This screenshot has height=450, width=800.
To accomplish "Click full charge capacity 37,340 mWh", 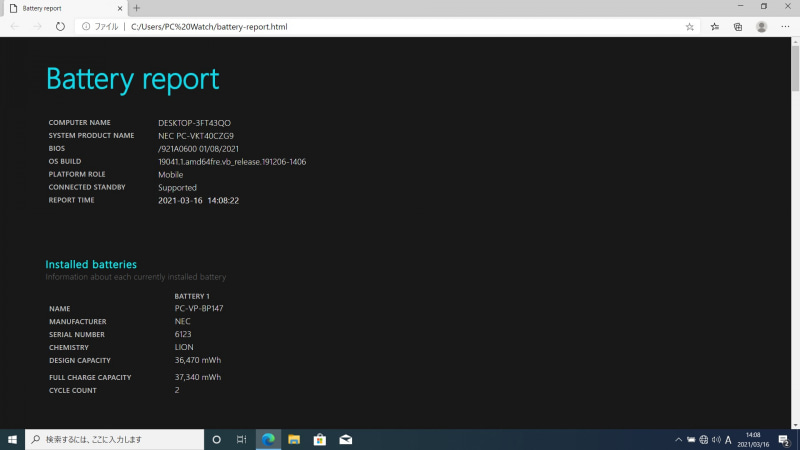I will (x=197, y=377).
